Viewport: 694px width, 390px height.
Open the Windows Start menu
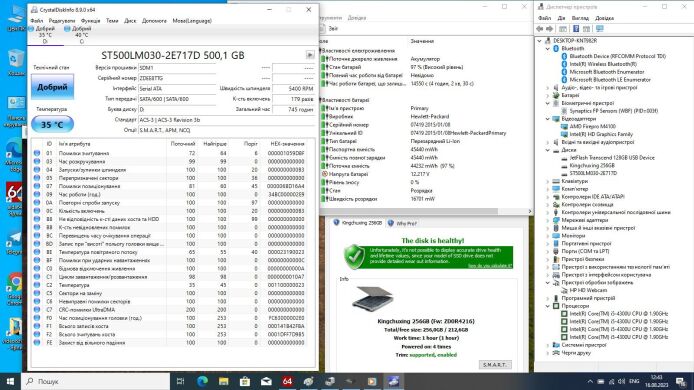point(10,381)
